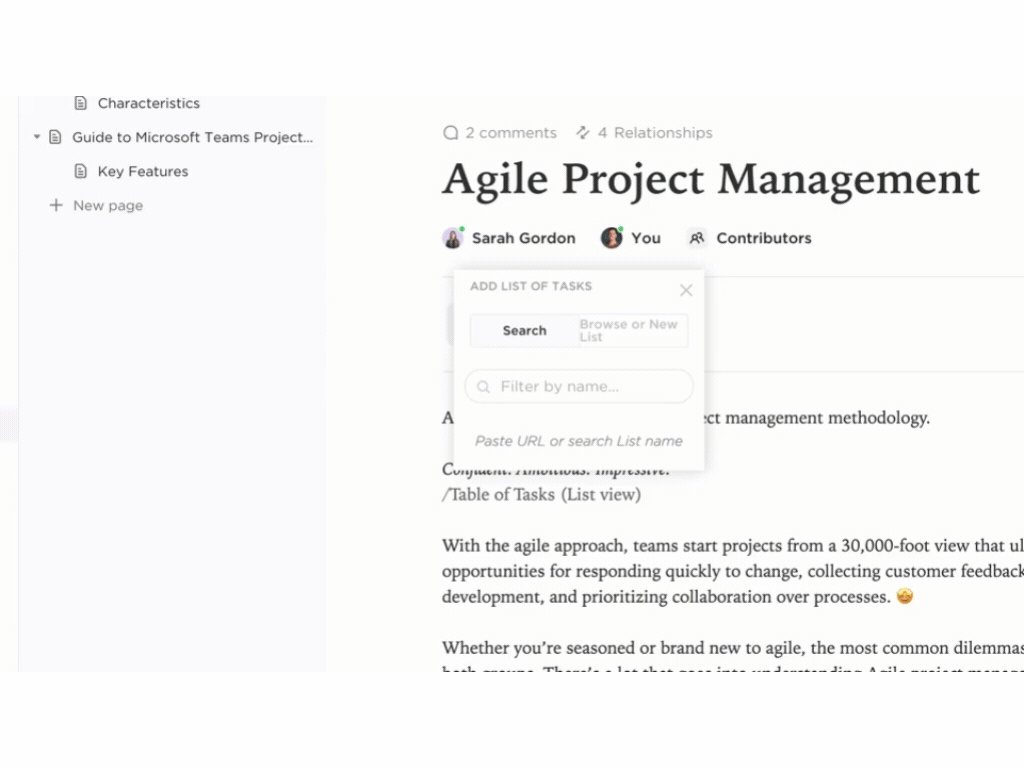Click the magnifier icon in filter field

click(x=483, y=387)
